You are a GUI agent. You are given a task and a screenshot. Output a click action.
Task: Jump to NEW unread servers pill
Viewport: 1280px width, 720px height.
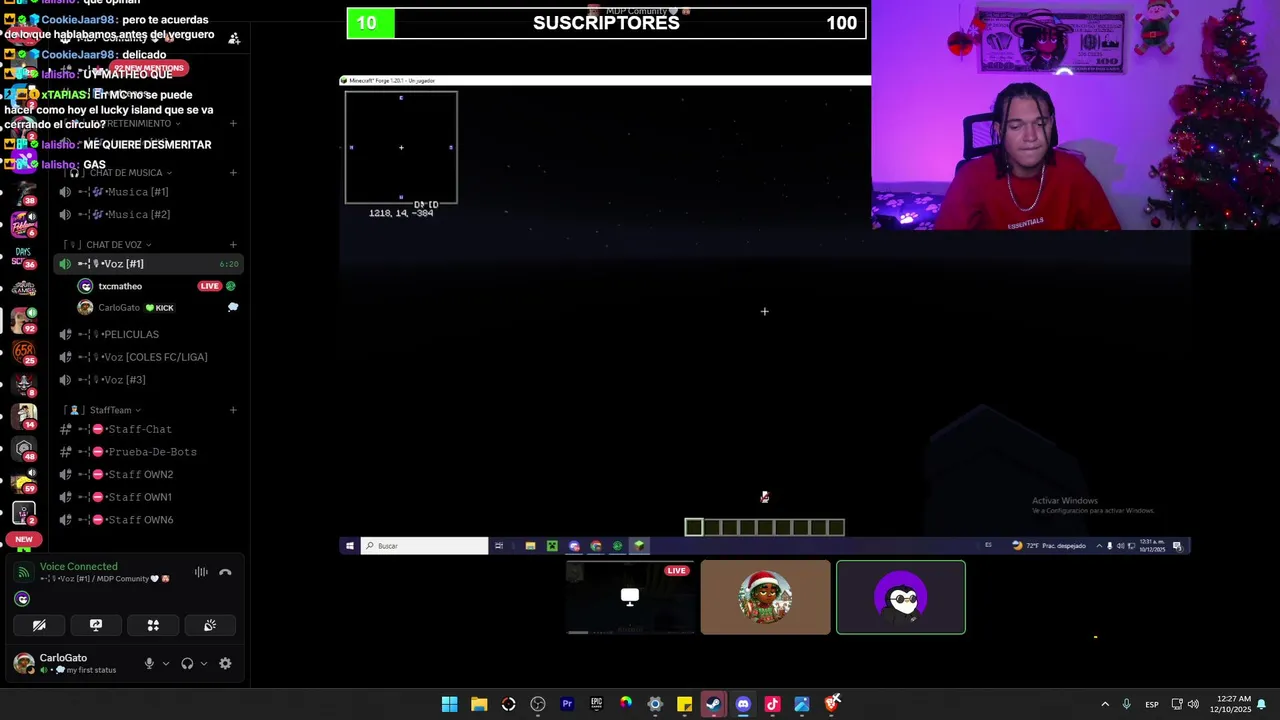click(x=24, y=539)
